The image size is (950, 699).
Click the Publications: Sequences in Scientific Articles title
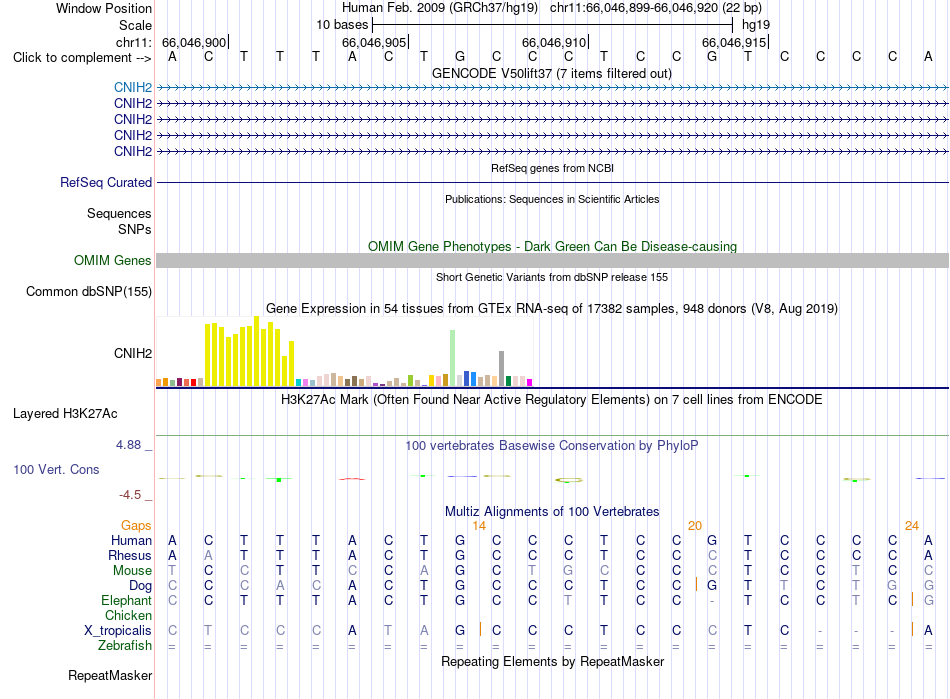(x=552, y=199)
